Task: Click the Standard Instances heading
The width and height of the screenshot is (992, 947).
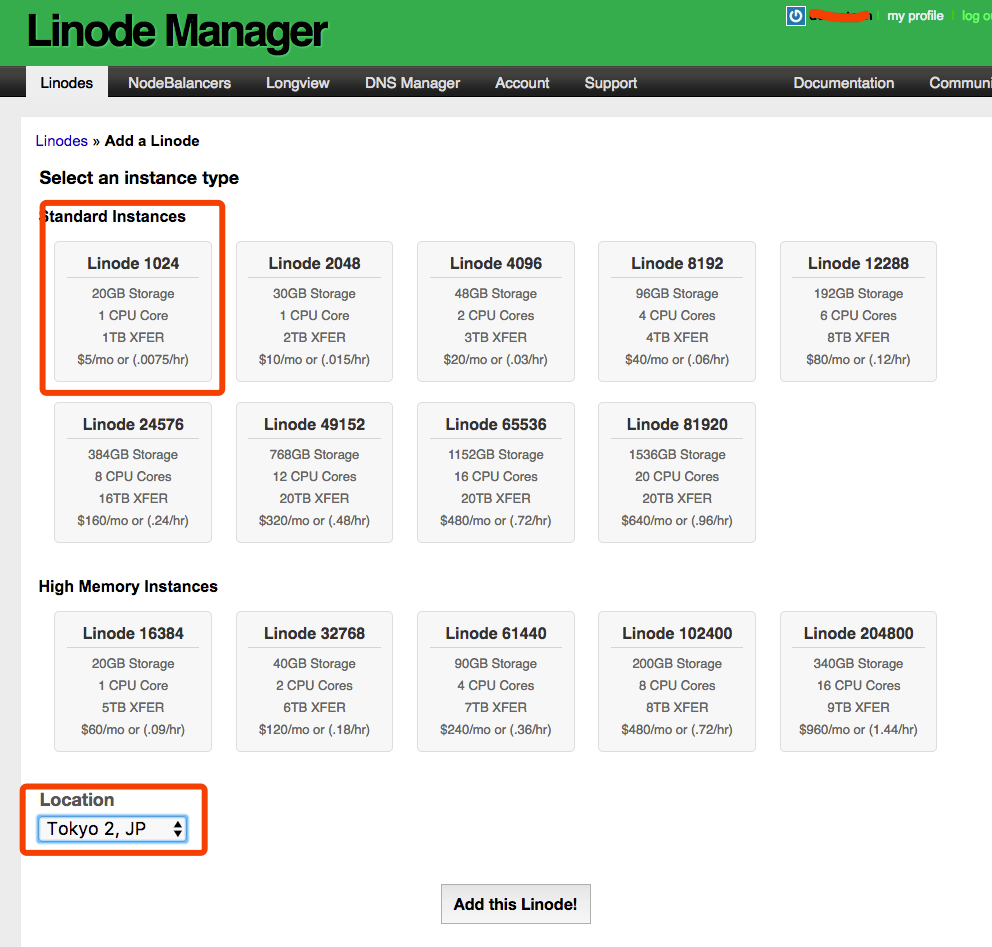Action: click(x=113, y=216)
